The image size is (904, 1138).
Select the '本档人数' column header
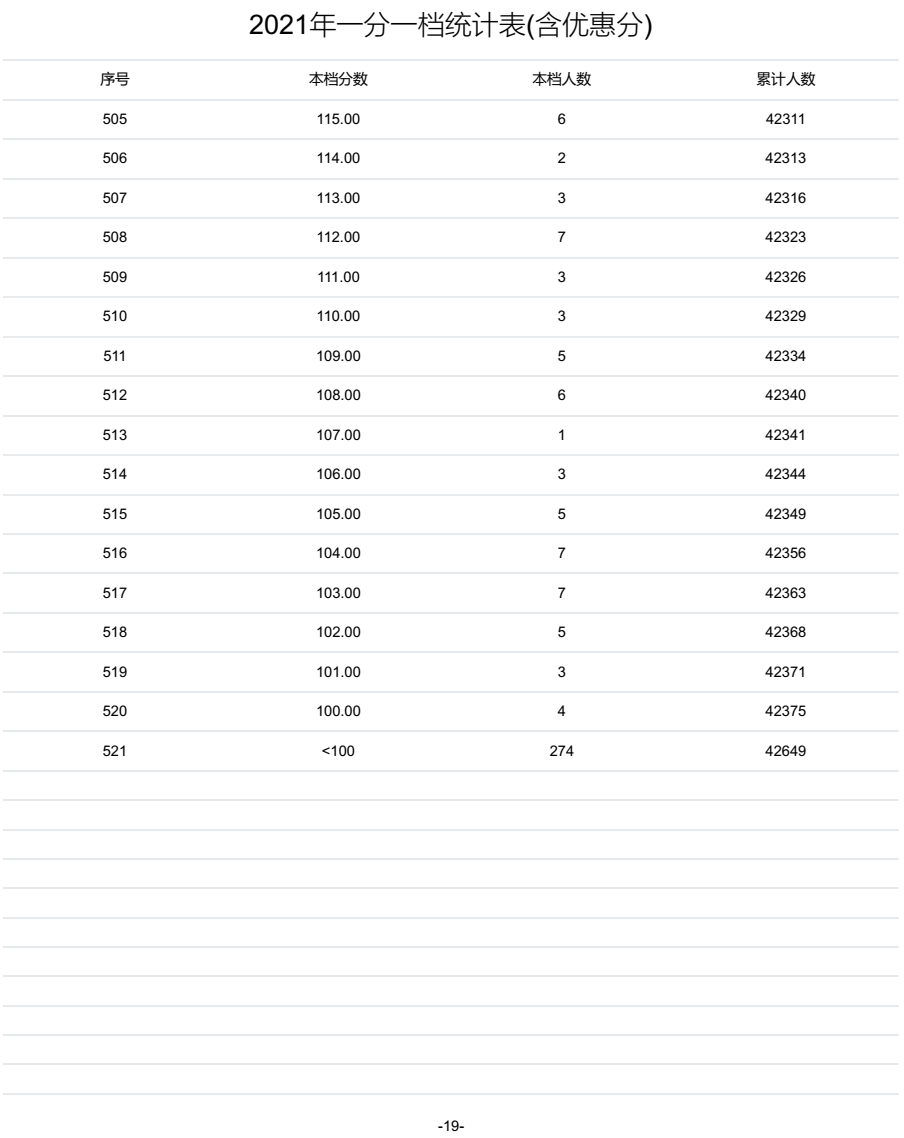pyautogui.click(x=561, y=81)
